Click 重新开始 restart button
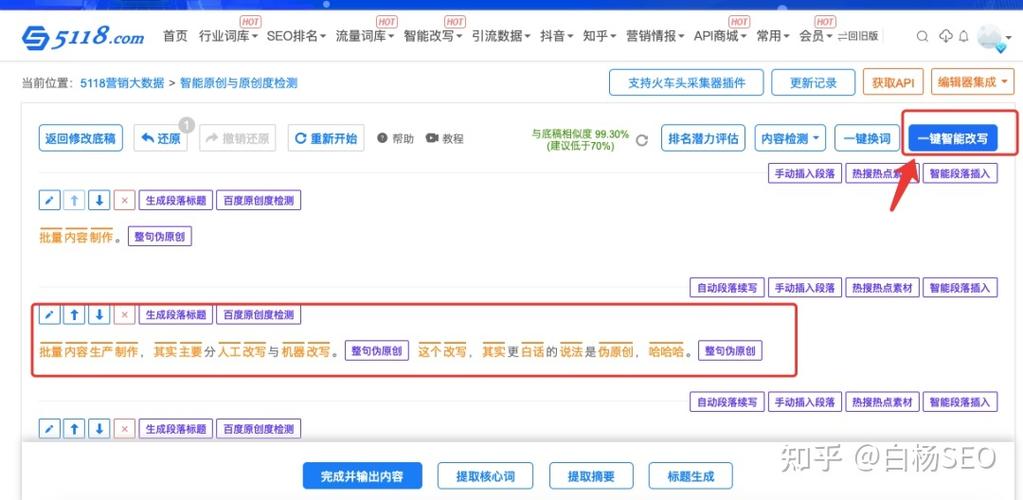 [326, 138]
